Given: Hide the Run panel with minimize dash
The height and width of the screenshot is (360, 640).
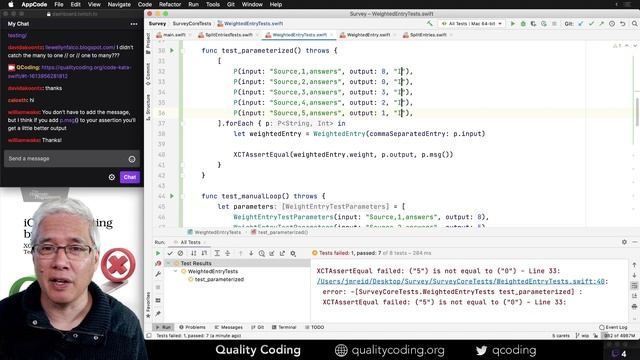Looking at the screenshot, I should pos(635,242).
